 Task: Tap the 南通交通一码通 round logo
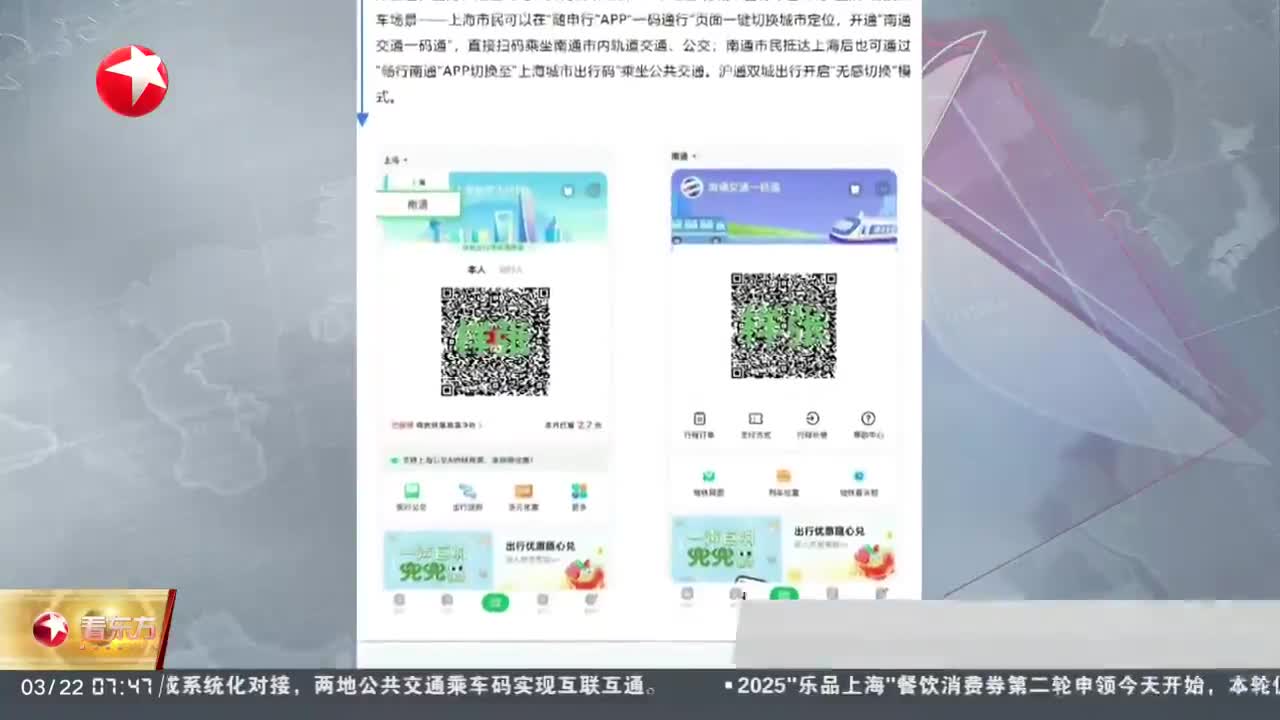pos(693,187)
